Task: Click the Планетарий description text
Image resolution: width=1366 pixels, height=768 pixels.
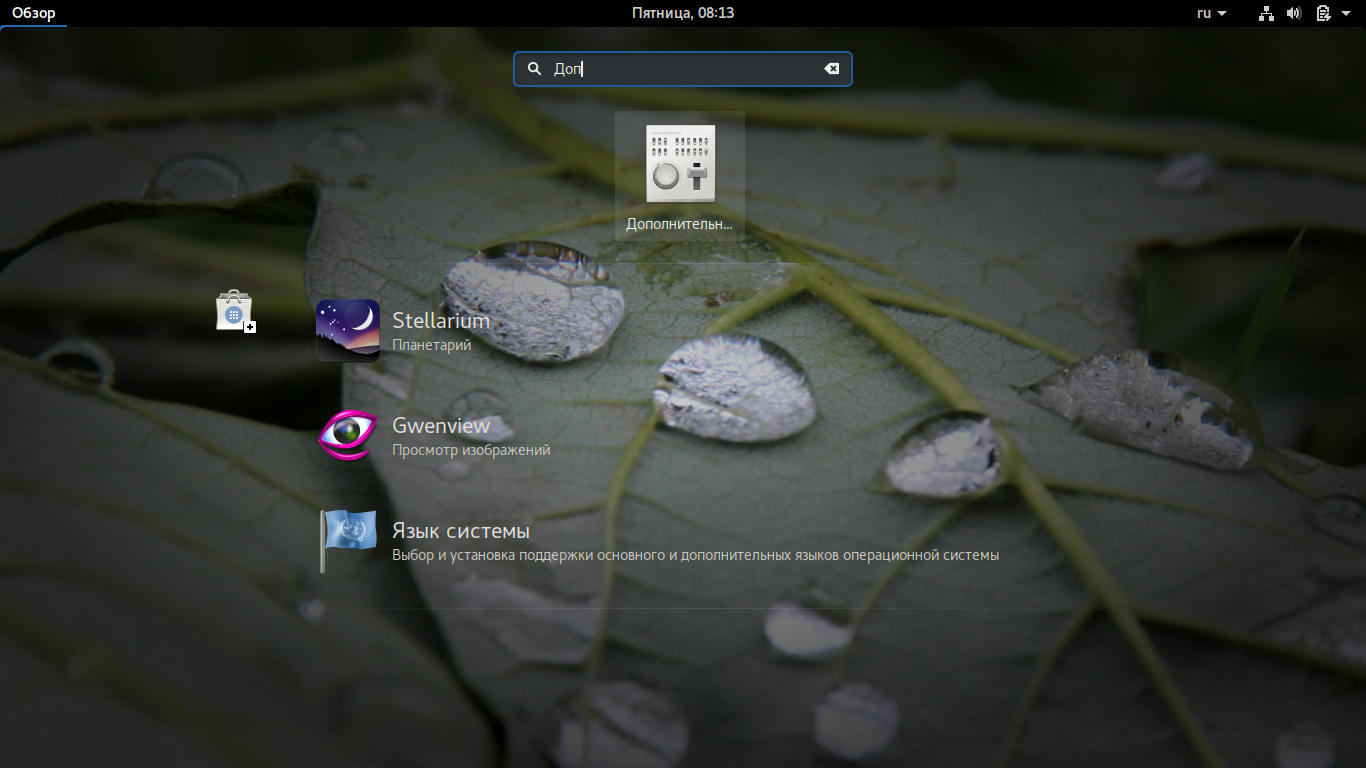Action: click(431, 345)
